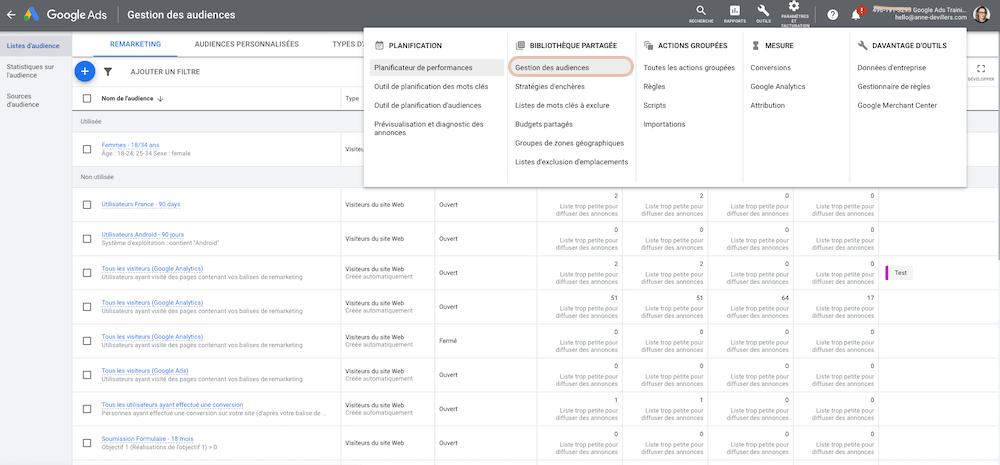Click the Fermé status cell
The width and height of the screenshot is (1000, 465).
pyautogui.click(x=448, y=341)
